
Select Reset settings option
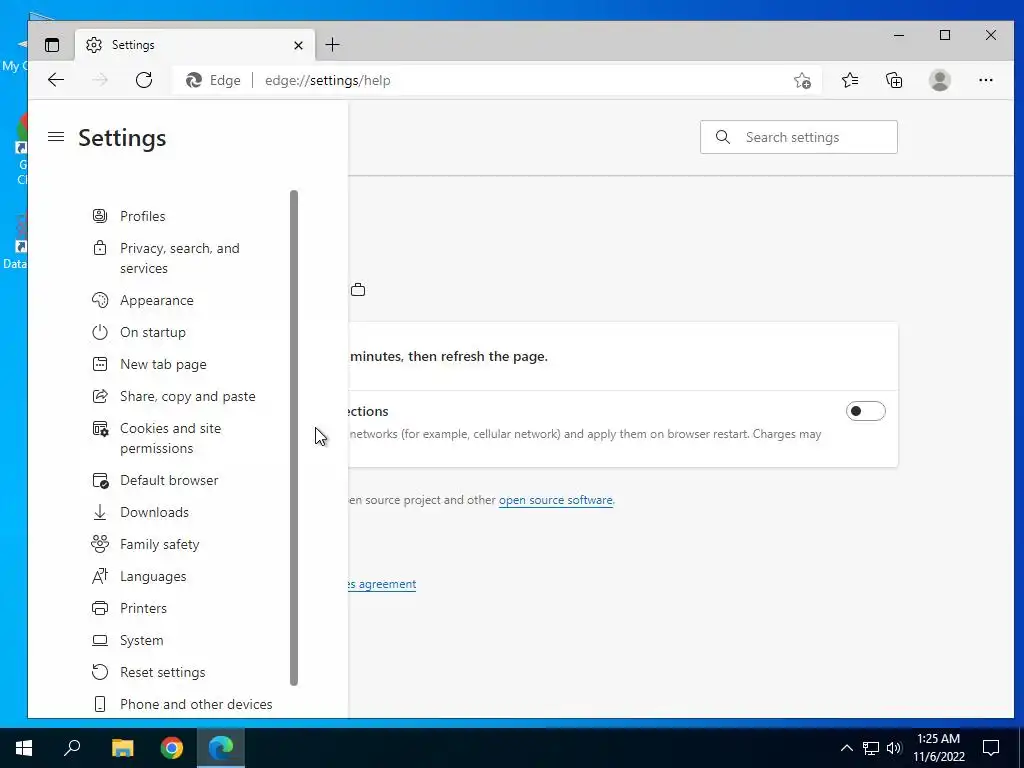point(163,672)
